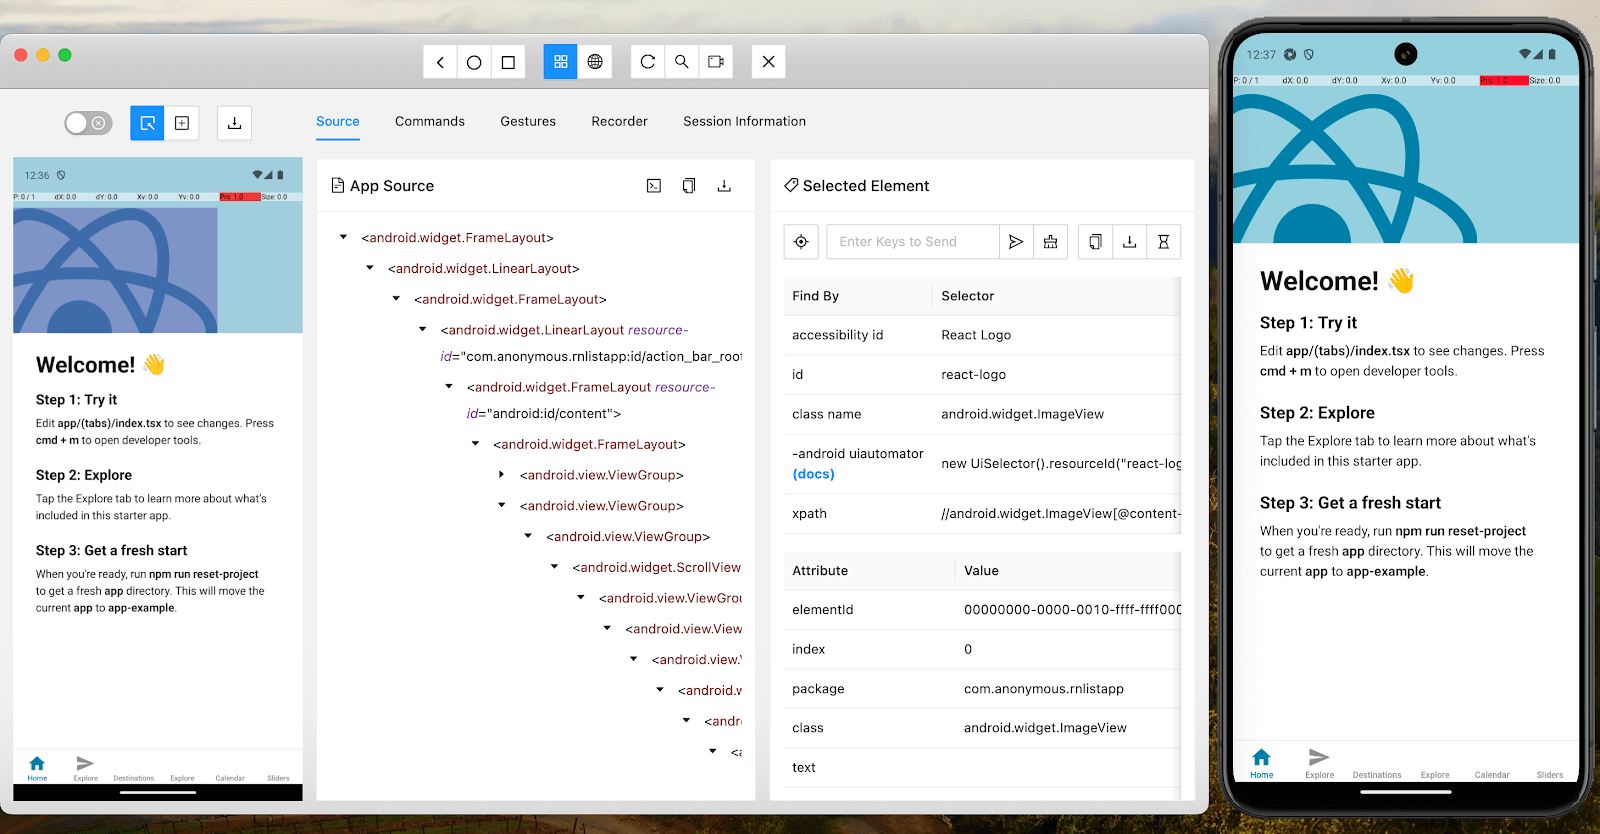1600x834 pixels.
Task: Switch to the Recorder tab
Action: tap(619, 121)
